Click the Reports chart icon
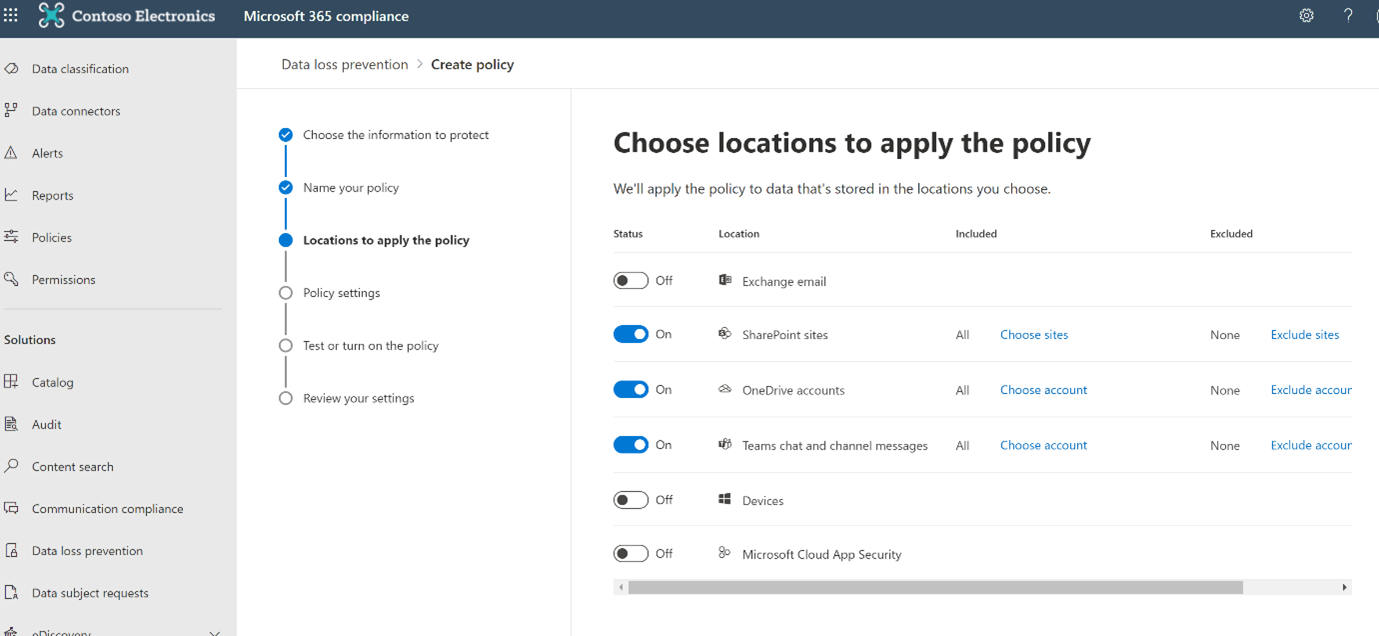This screenshot has width=1379, height=636. (x=11, y=195)
